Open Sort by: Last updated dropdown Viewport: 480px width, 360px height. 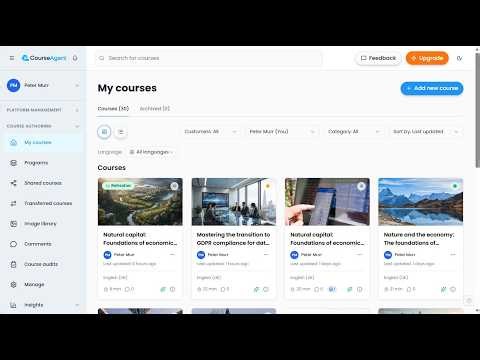(x=426, y=132)
